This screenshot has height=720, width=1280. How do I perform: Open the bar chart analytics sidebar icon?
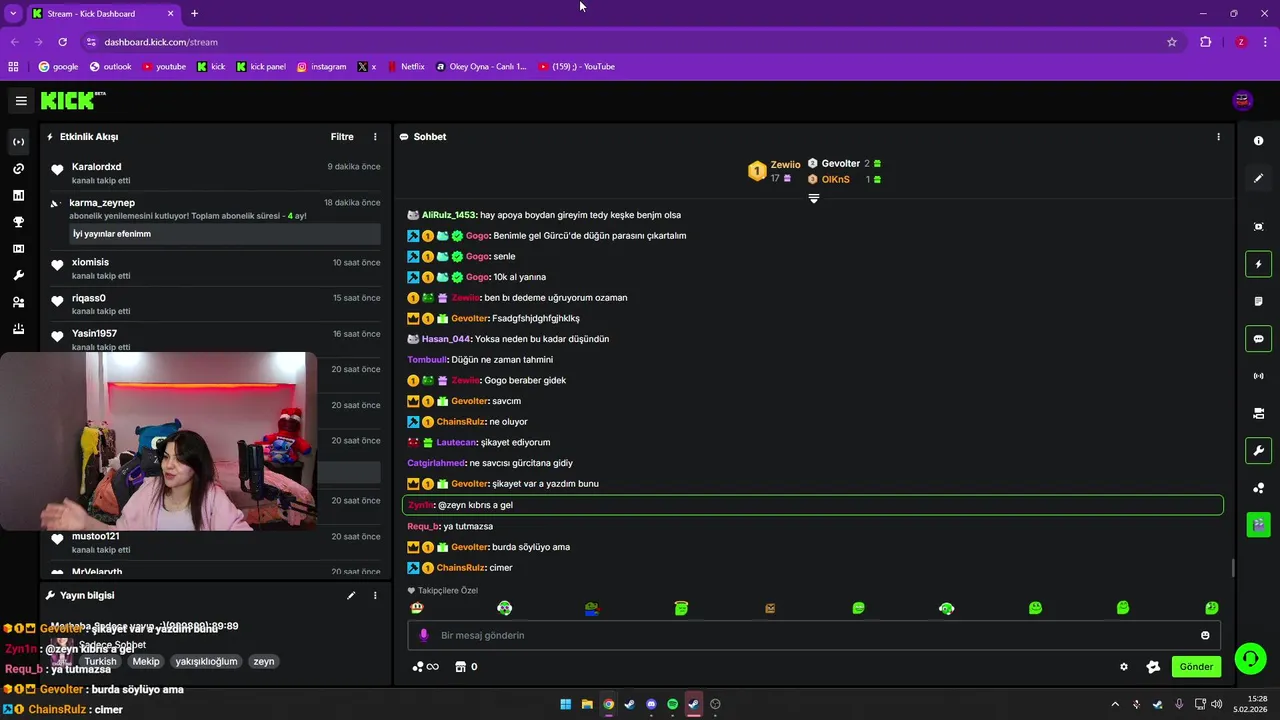pyautogui.click(x=18, y=196)
